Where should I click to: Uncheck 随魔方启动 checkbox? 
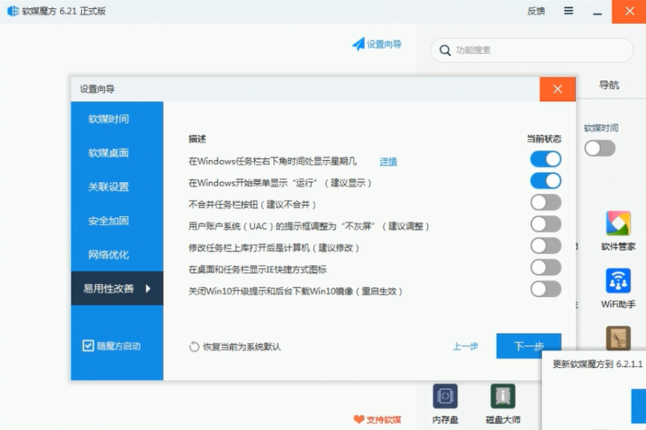coord(88,346)
